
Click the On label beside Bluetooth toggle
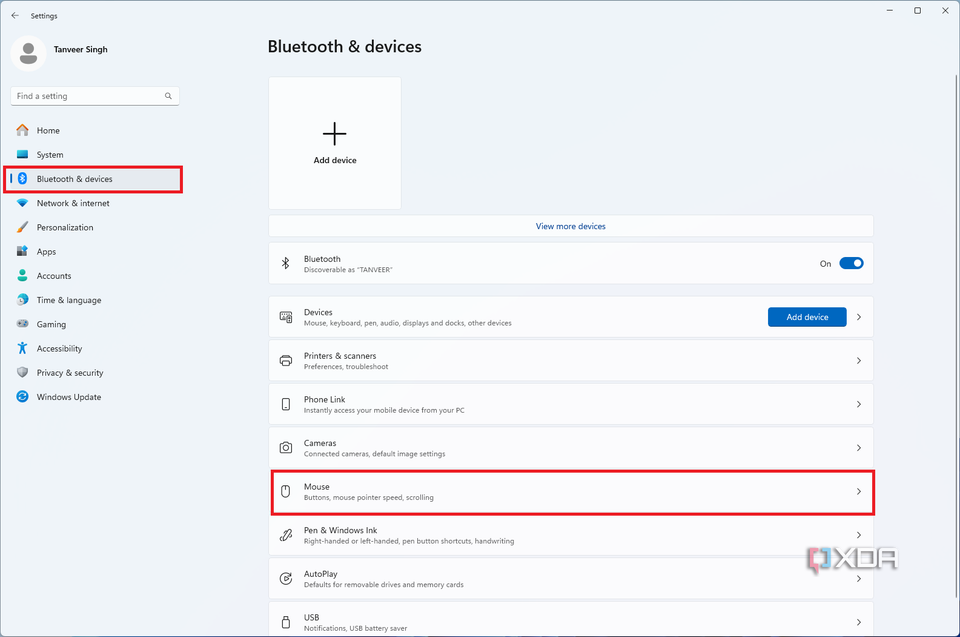pyautogui.click(x=825, y=263)
